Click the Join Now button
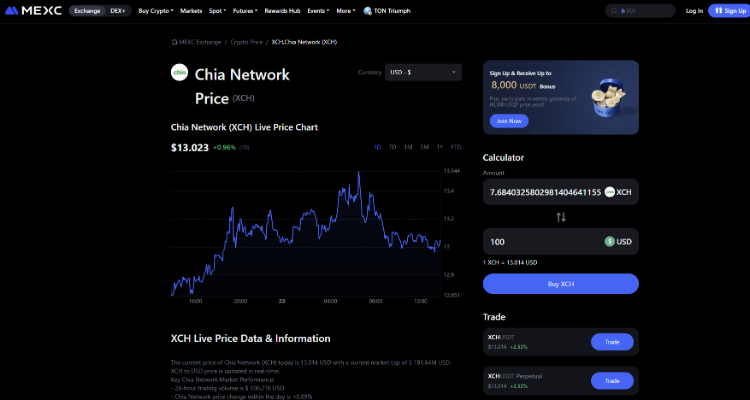750x400 pixels. 509,121
